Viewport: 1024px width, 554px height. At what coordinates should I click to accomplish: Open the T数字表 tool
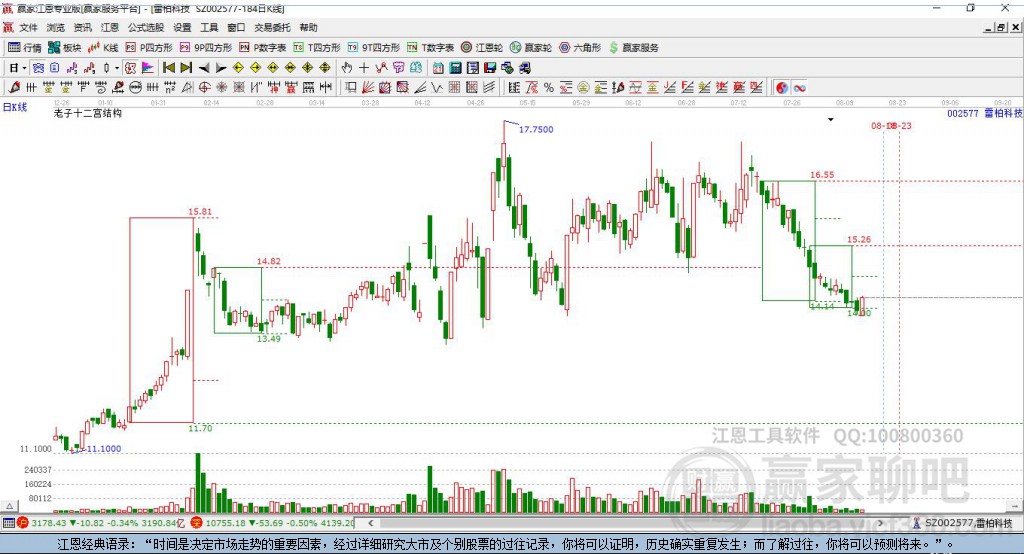point(431,48)
